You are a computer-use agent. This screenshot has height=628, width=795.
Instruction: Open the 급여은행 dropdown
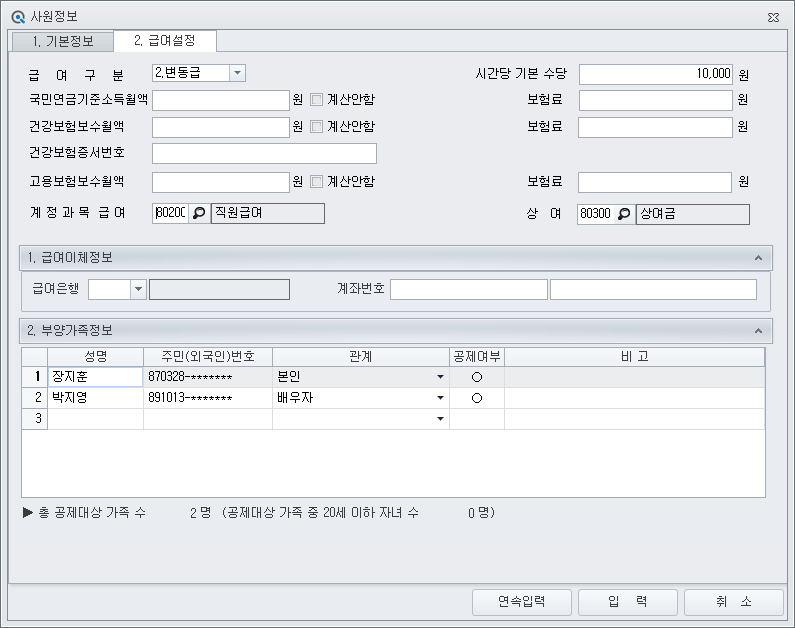(x=138, y=289)
